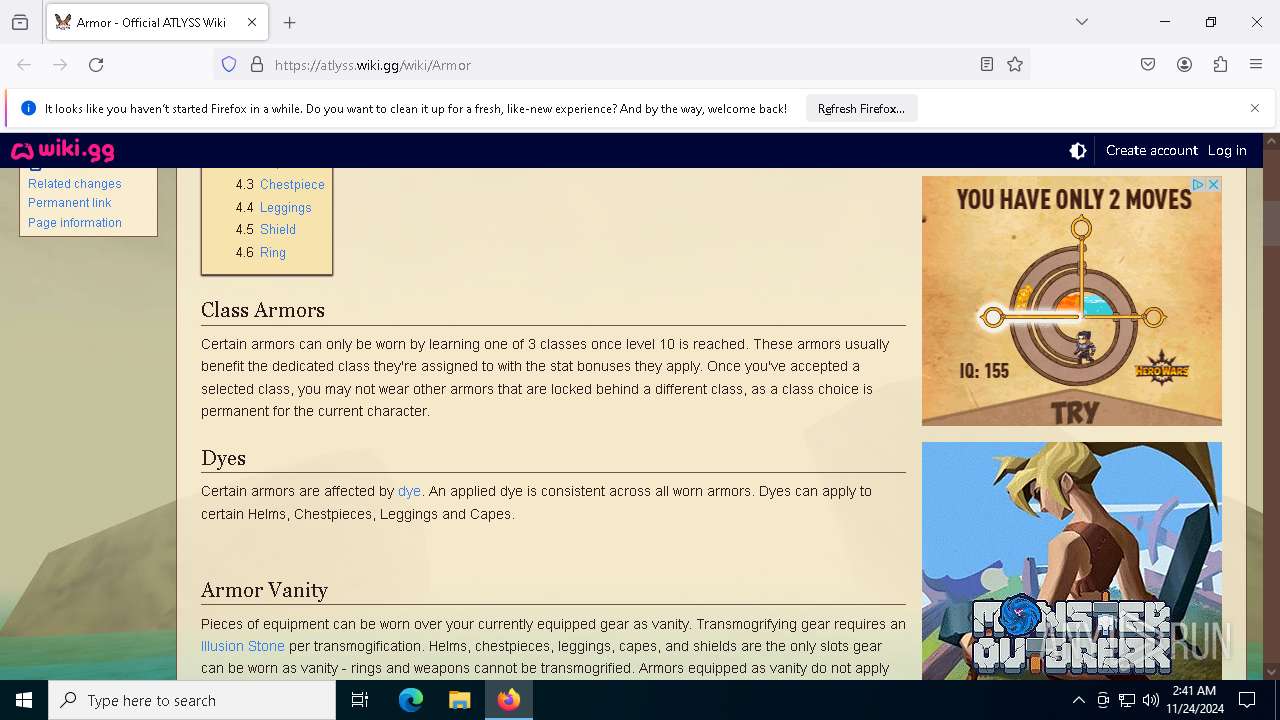Image resolution: width=1280 pixels, height=720 pixels.
Task: Open the Windows notification center icon
Action: 1247,700
